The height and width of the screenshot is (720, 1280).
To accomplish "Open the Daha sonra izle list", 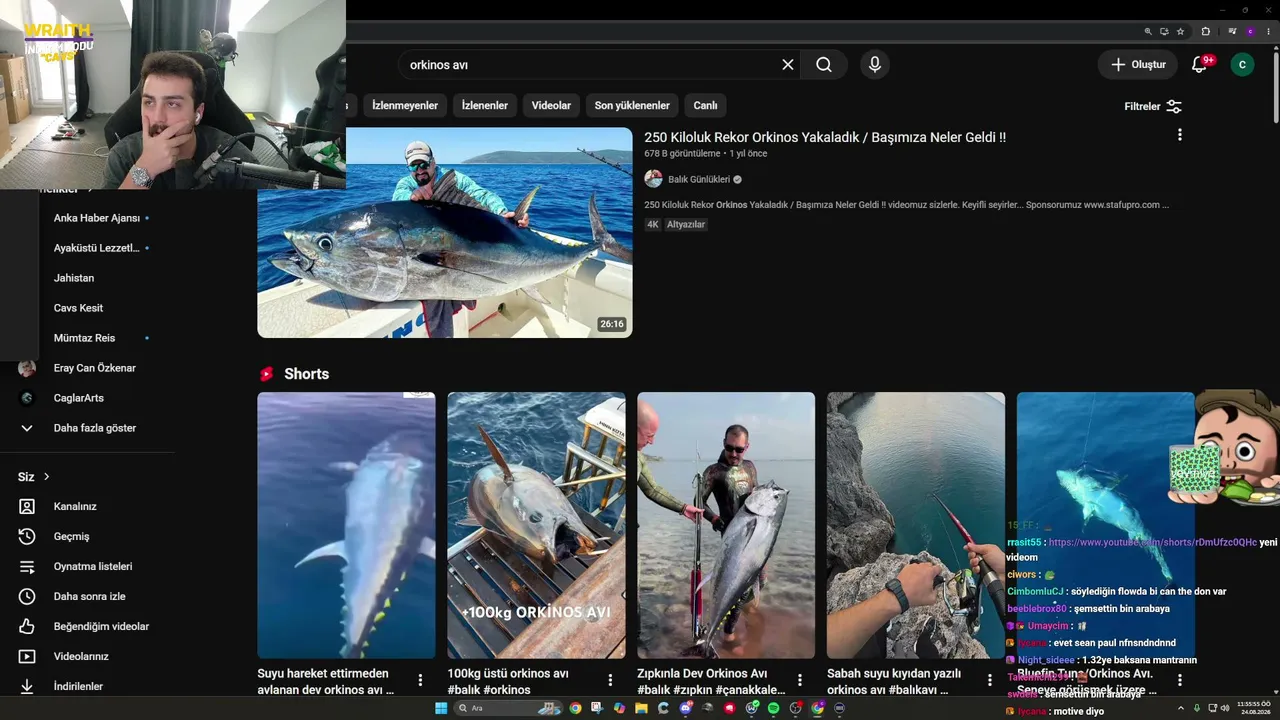I will pos(90,597).
